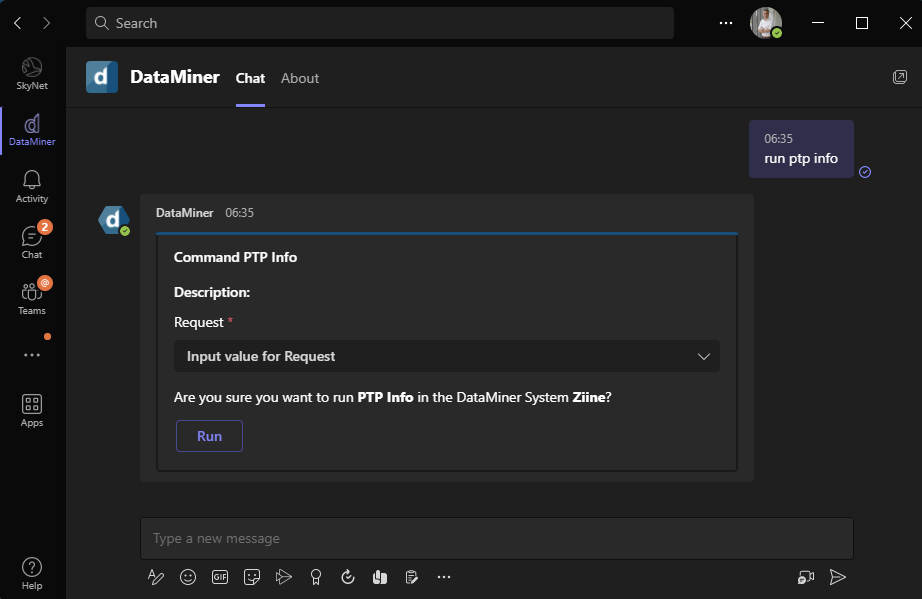Close the Teams window
922x599 pixels.
click(x=906, y=23)
